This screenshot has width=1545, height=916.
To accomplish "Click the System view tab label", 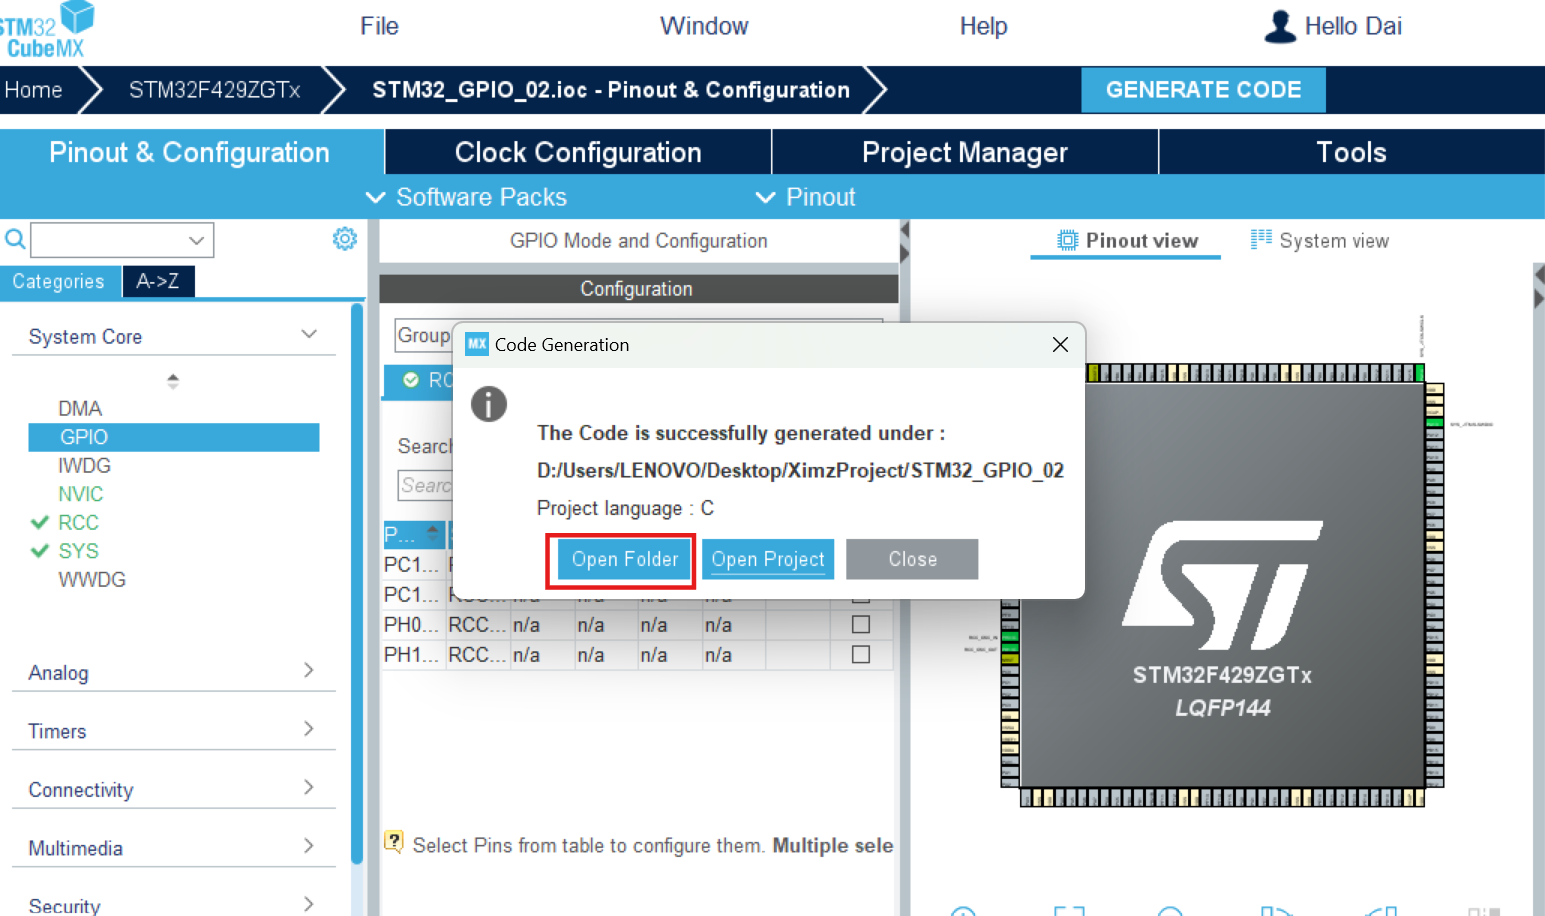I will [1334, 240].
